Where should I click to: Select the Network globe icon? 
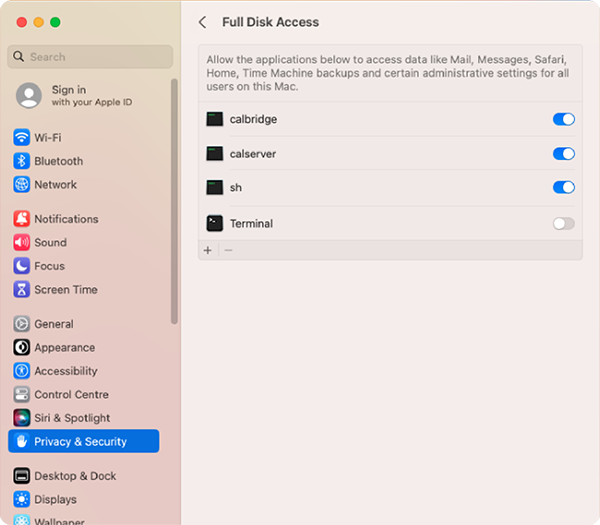(x=22, y=184)
